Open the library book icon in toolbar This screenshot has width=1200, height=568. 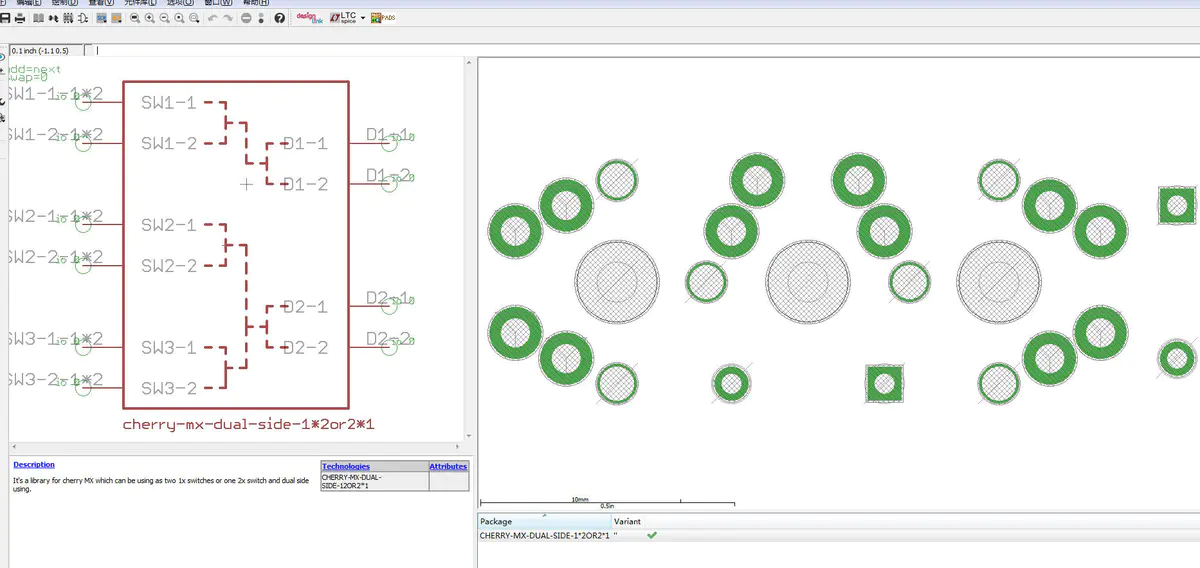pyautogui.click(x=39, y=18)
